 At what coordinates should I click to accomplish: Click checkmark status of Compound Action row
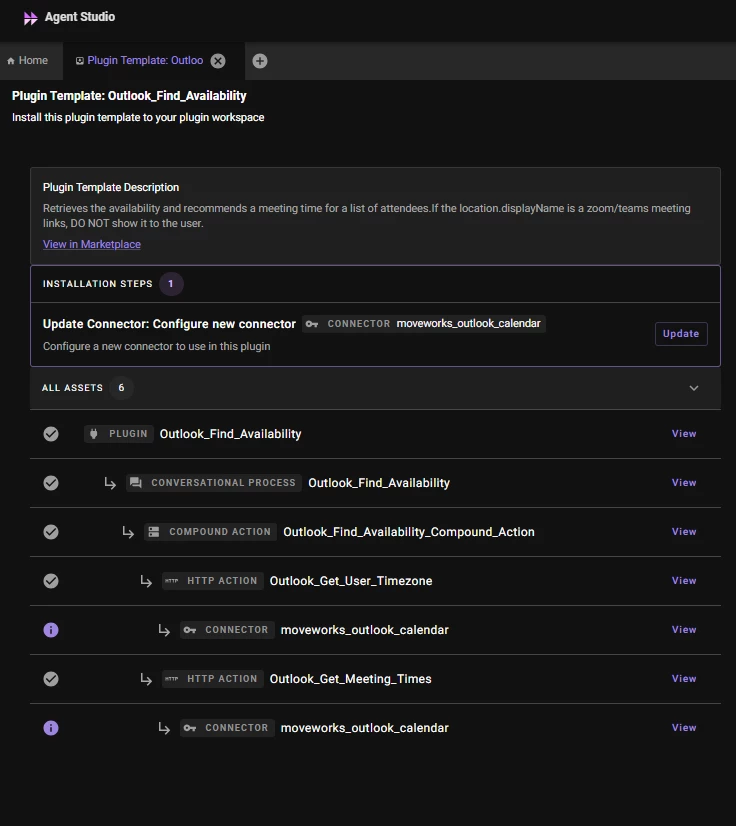point(51,532)
